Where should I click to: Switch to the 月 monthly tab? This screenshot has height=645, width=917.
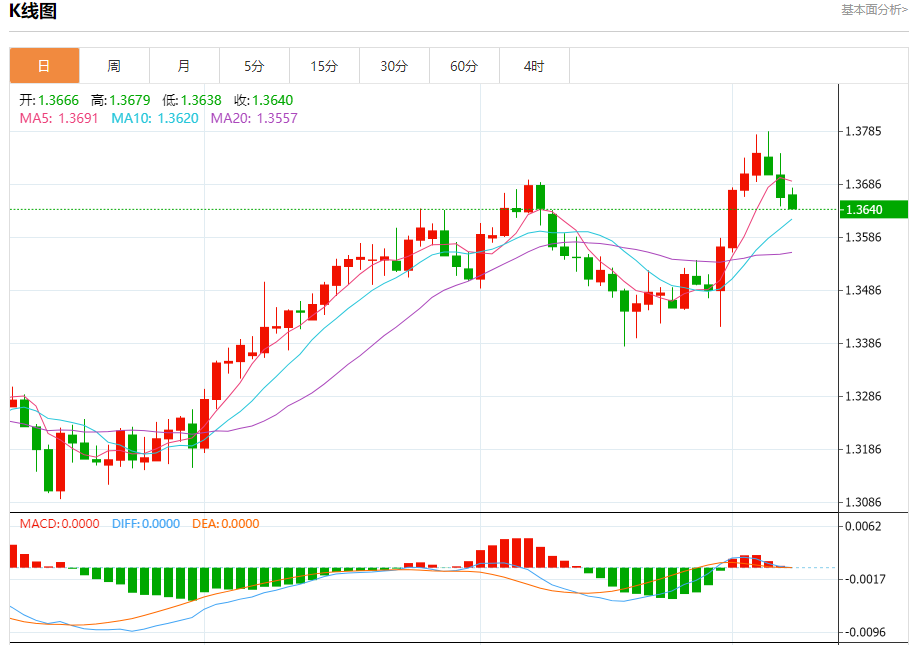pyautogui.click(x=184, y=66)
